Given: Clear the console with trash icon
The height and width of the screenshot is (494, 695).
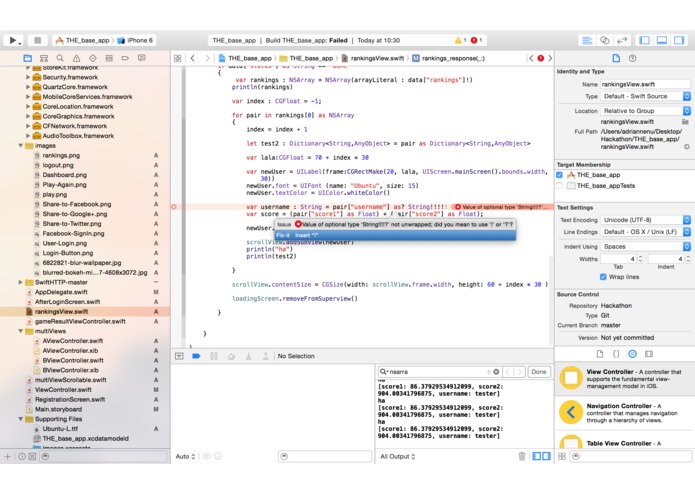Looking at the screenshot, I should click(x=522, y=456).
